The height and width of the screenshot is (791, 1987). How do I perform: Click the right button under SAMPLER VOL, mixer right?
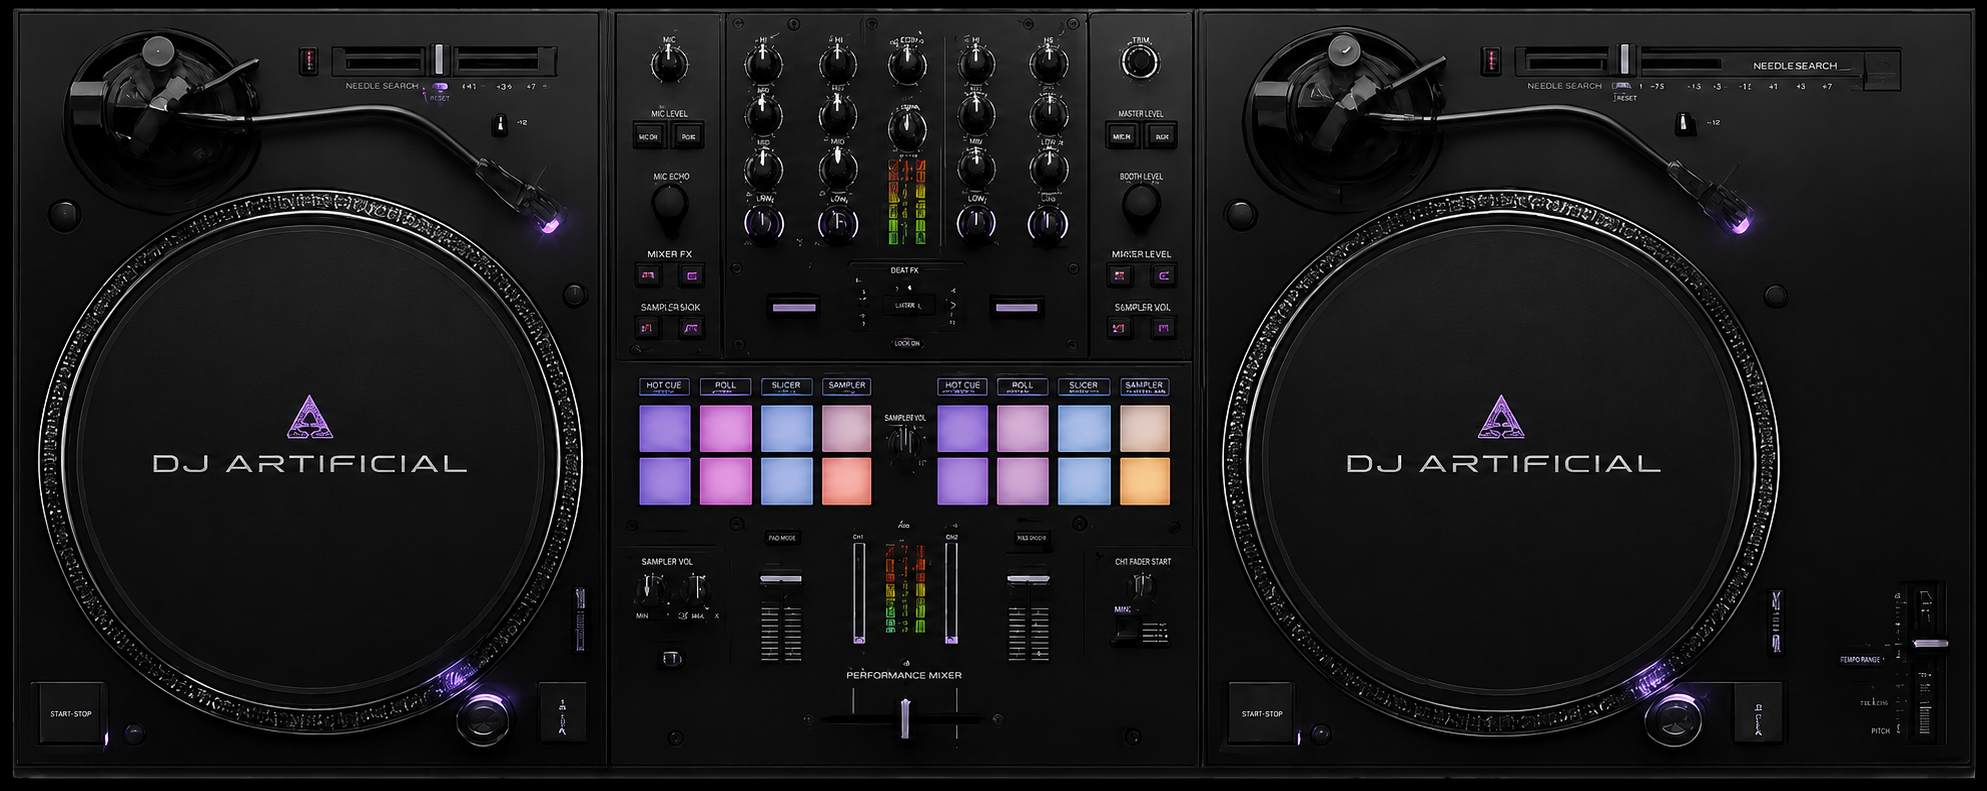[x=1163, y=327]
